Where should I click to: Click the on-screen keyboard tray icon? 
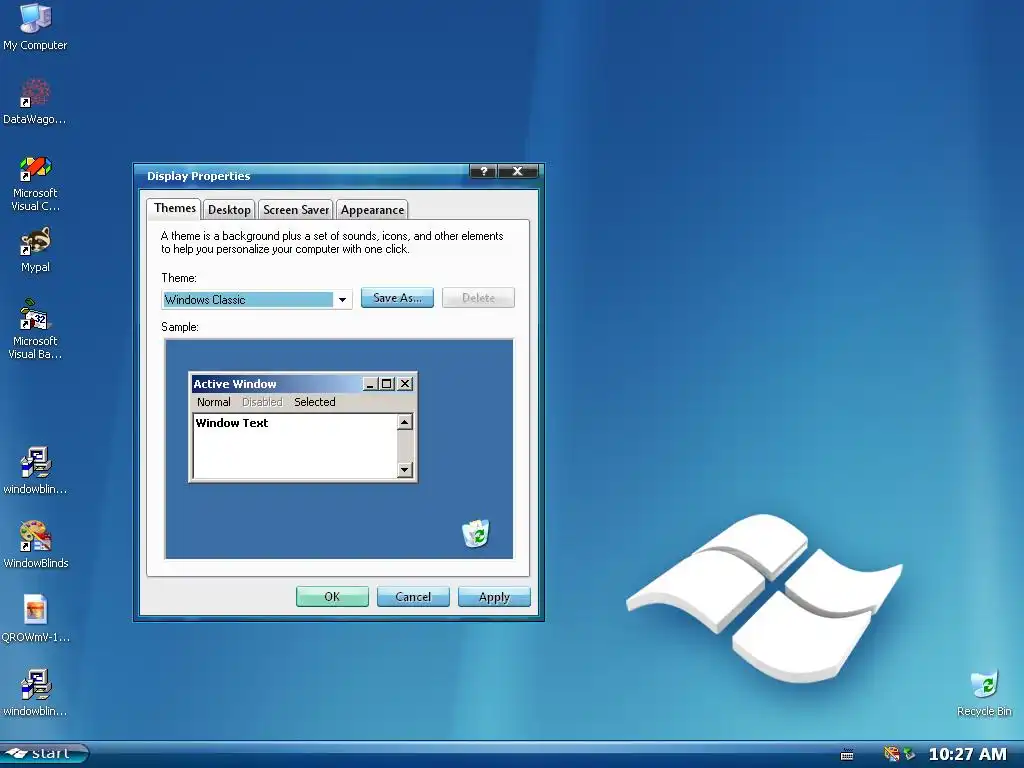click(x=847, y=754)
